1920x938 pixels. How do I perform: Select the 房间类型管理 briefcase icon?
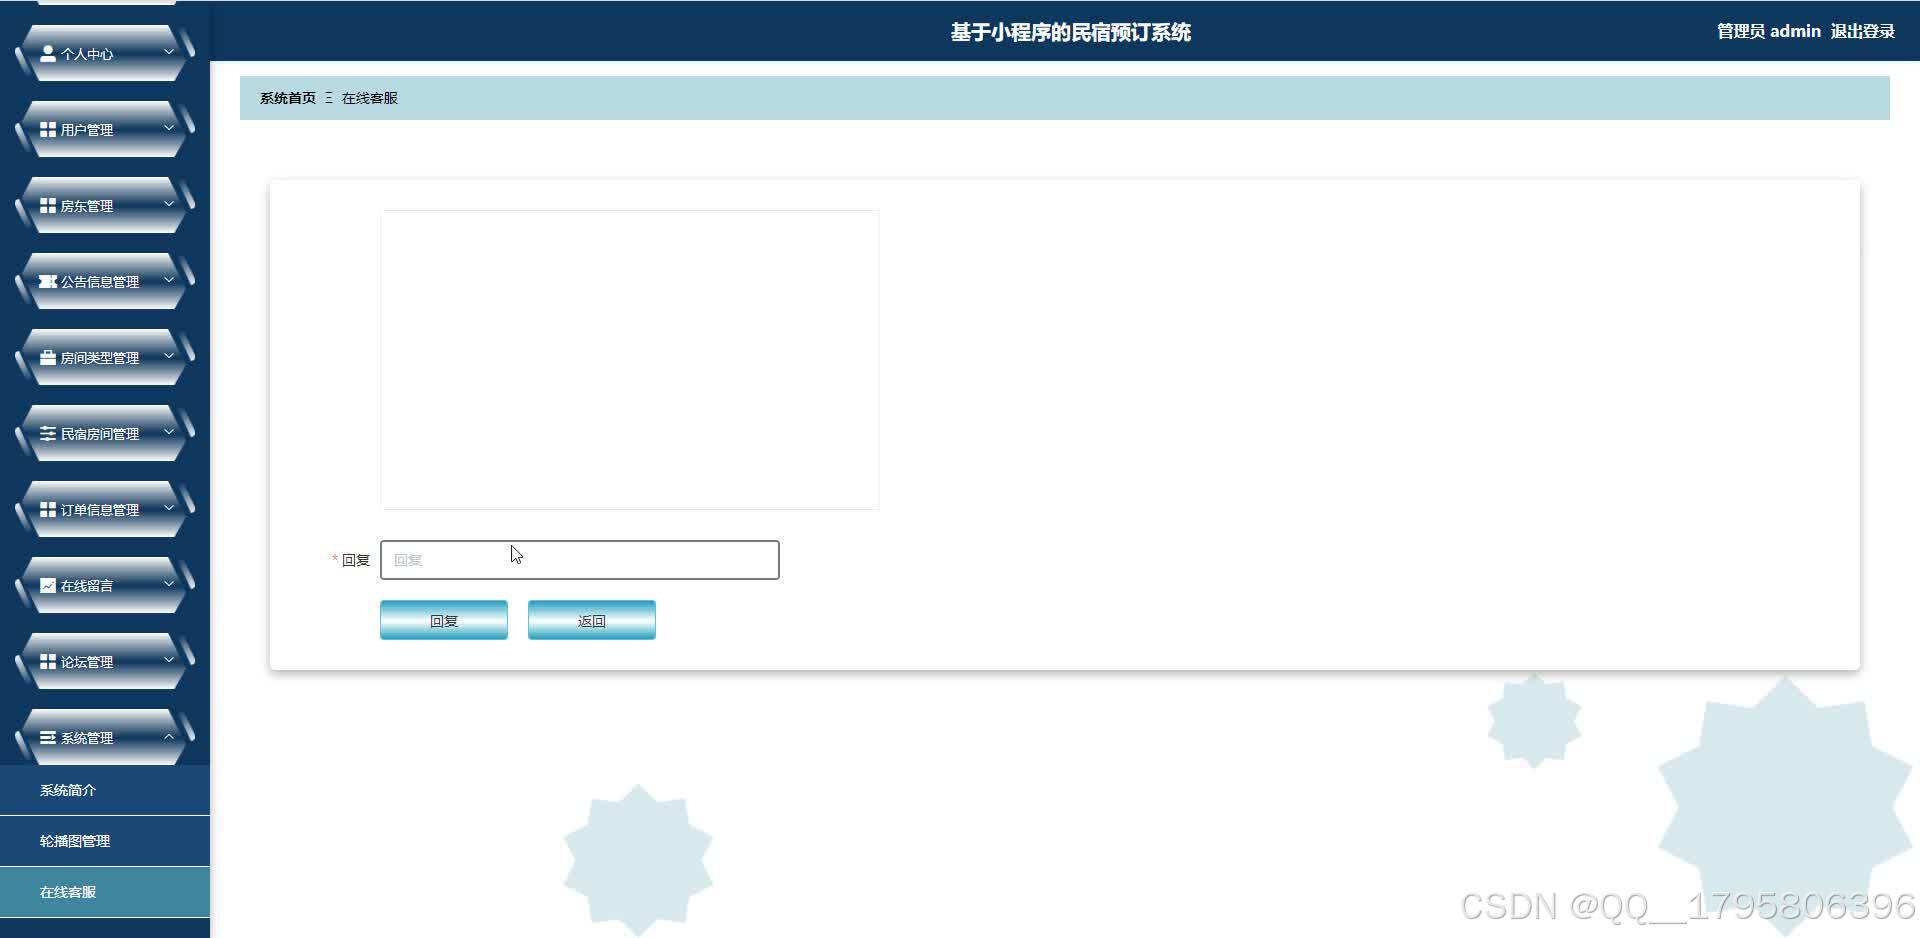coord(48,357)
